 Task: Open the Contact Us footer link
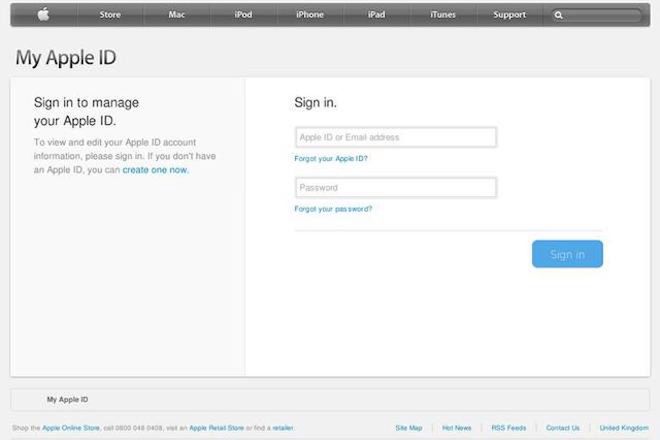(x=563, y=428)
